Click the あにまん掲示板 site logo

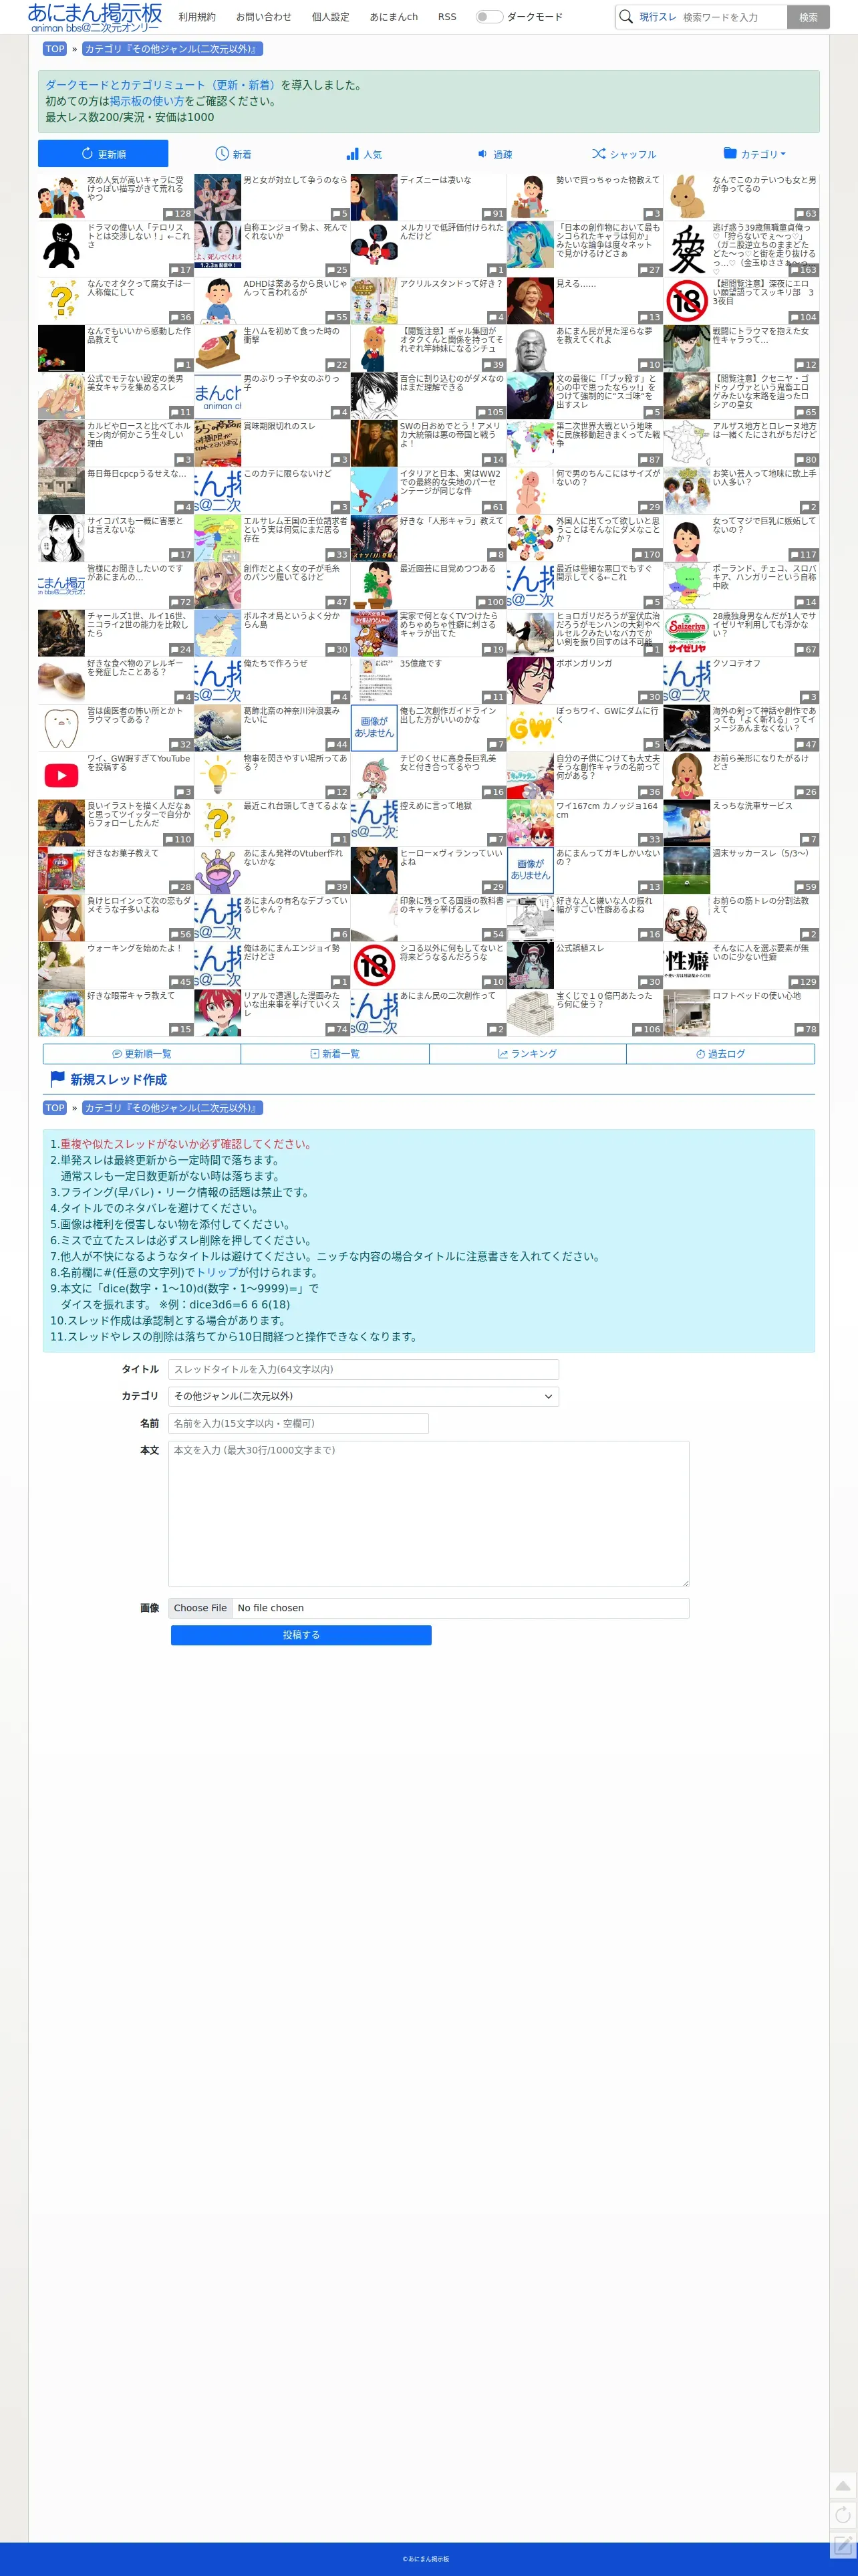[95, 17]
